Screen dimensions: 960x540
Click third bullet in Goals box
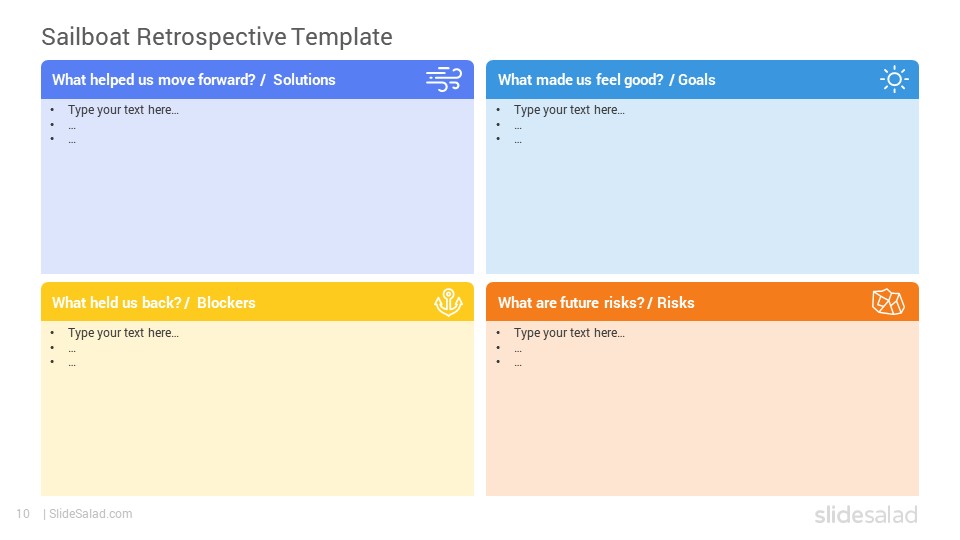pyautogui.click(x=518, y=141)
